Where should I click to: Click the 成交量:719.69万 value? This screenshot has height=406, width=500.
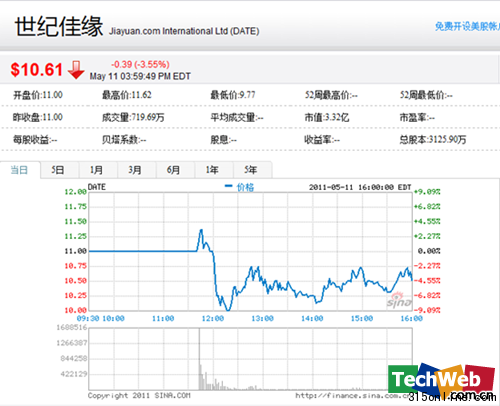tap(133, 117)
